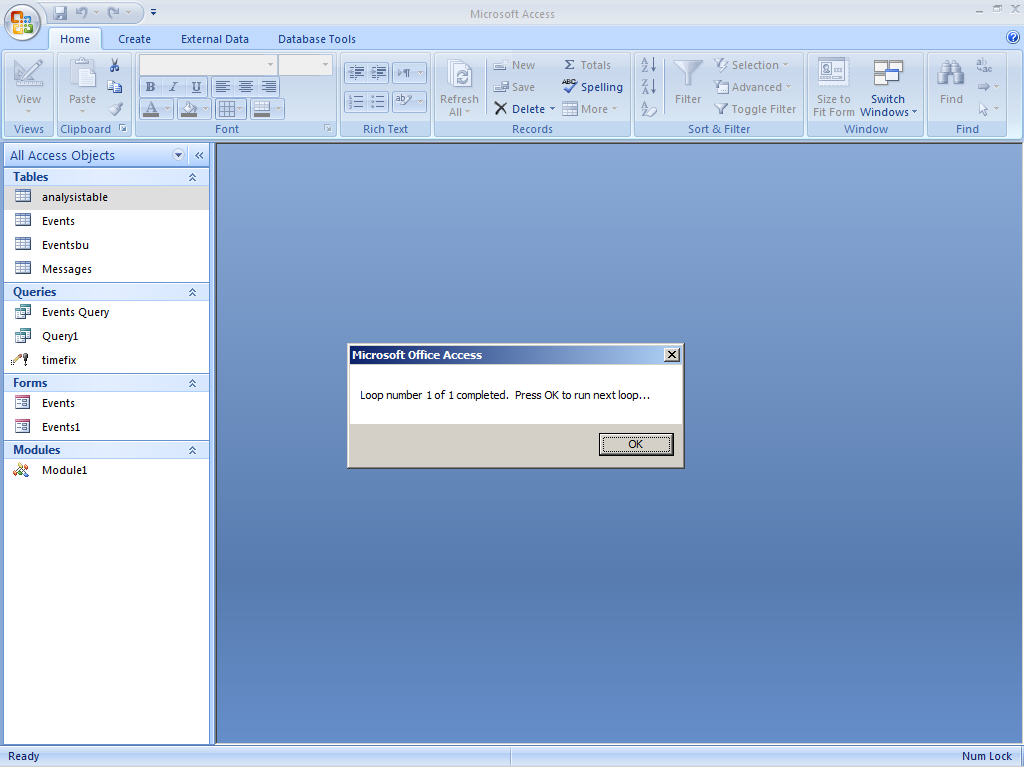Open the Database Tools tab
The width and height of the screenshot is (1024, 768).
(317, 39)
